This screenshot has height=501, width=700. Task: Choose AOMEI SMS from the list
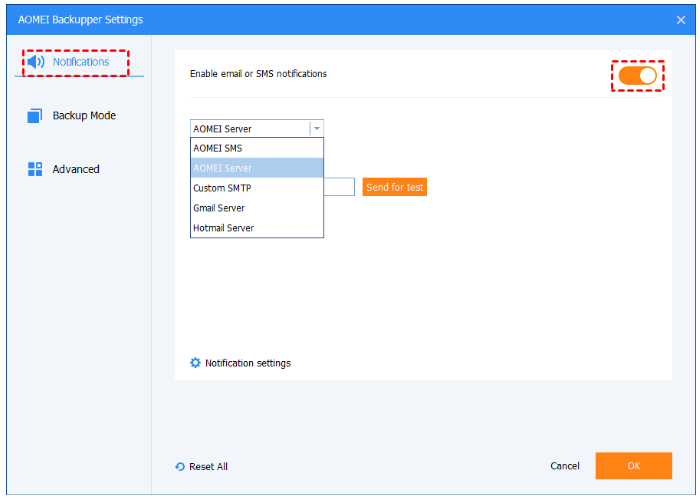[x=257, y=148]
